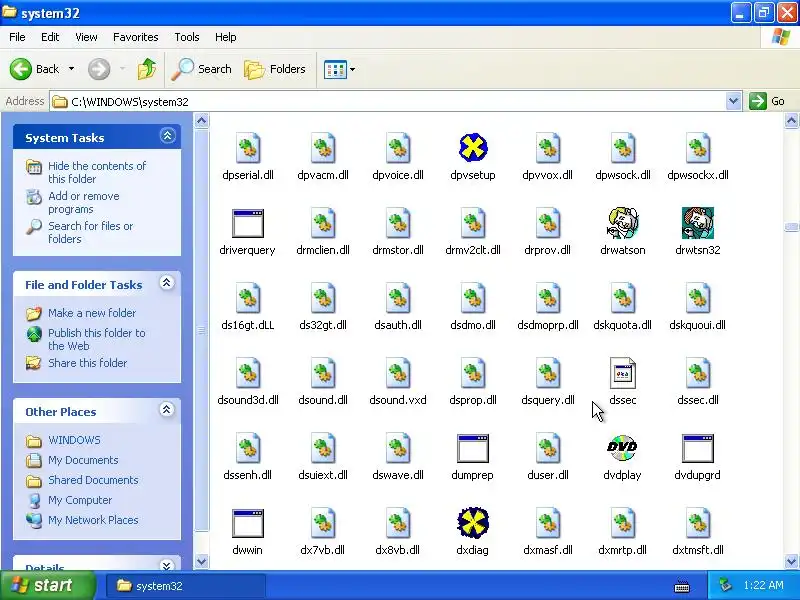Open the File menu
The image size is (800, 600).
(x=17, y=37)
